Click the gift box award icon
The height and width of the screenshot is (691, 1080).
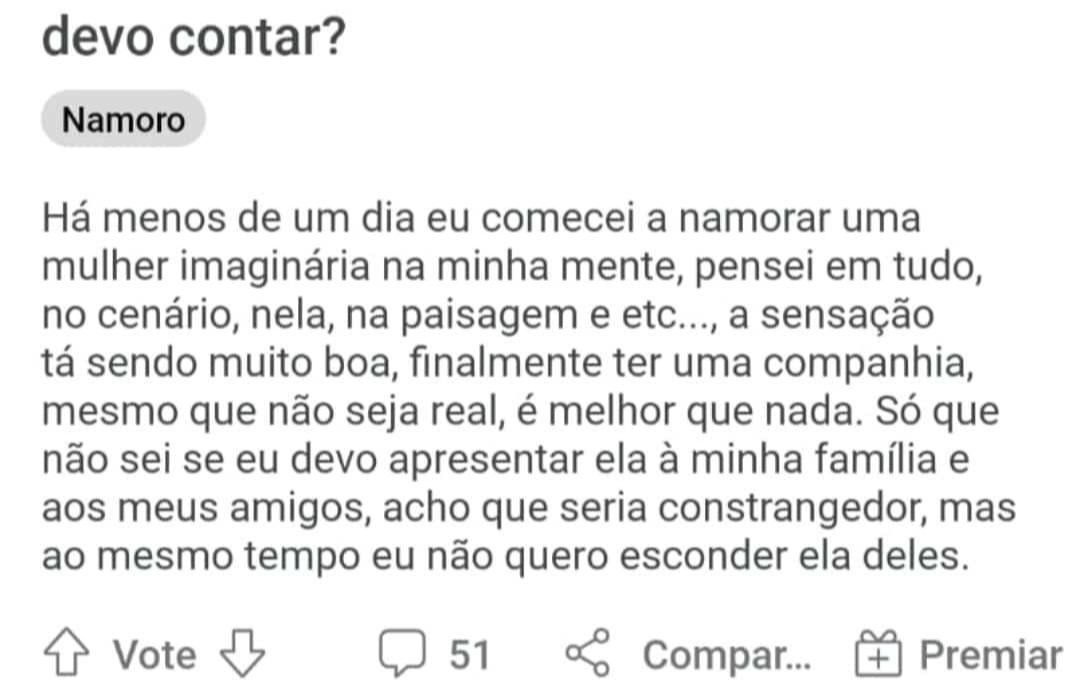(x=878, y=652)
